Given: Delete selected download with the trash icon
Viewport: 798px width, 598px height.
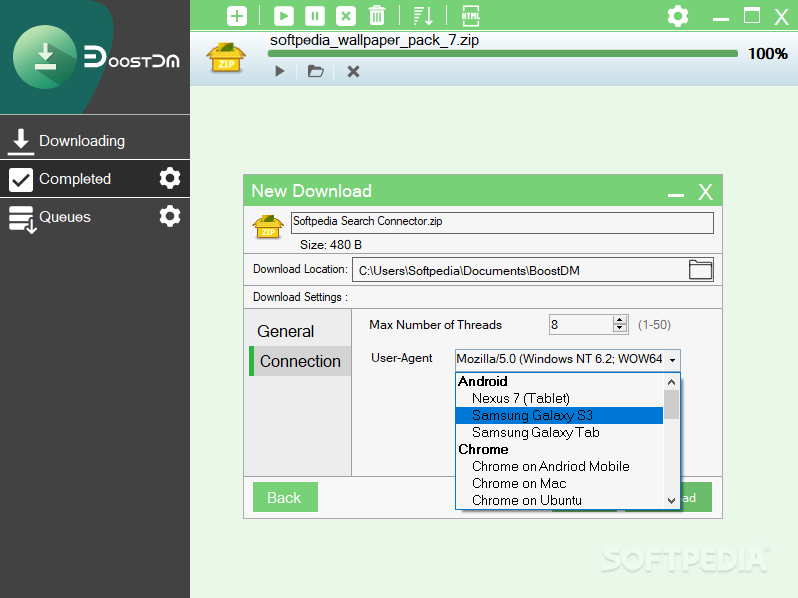Looking at the screenshot, I should click(x=377, y=16).
